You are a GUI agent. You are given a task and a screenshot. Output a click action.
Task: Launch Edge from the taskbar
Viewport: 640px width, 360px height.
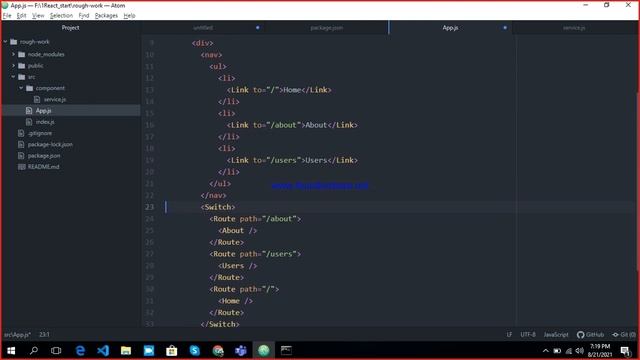[80, 351]
